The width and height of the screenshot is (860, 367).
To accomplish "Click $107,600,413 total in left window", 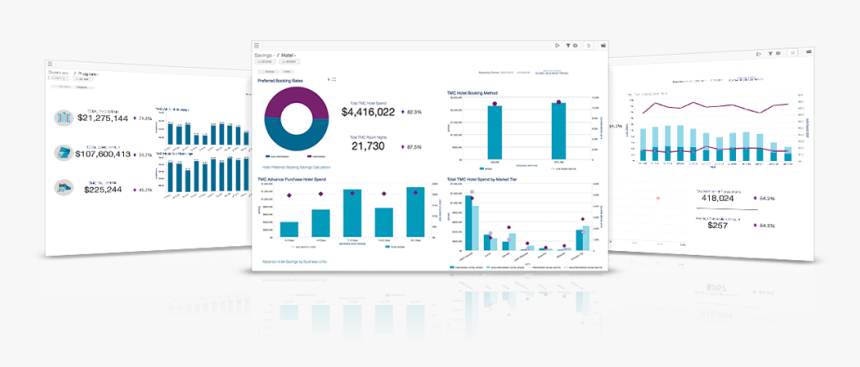I will (104, 154).
